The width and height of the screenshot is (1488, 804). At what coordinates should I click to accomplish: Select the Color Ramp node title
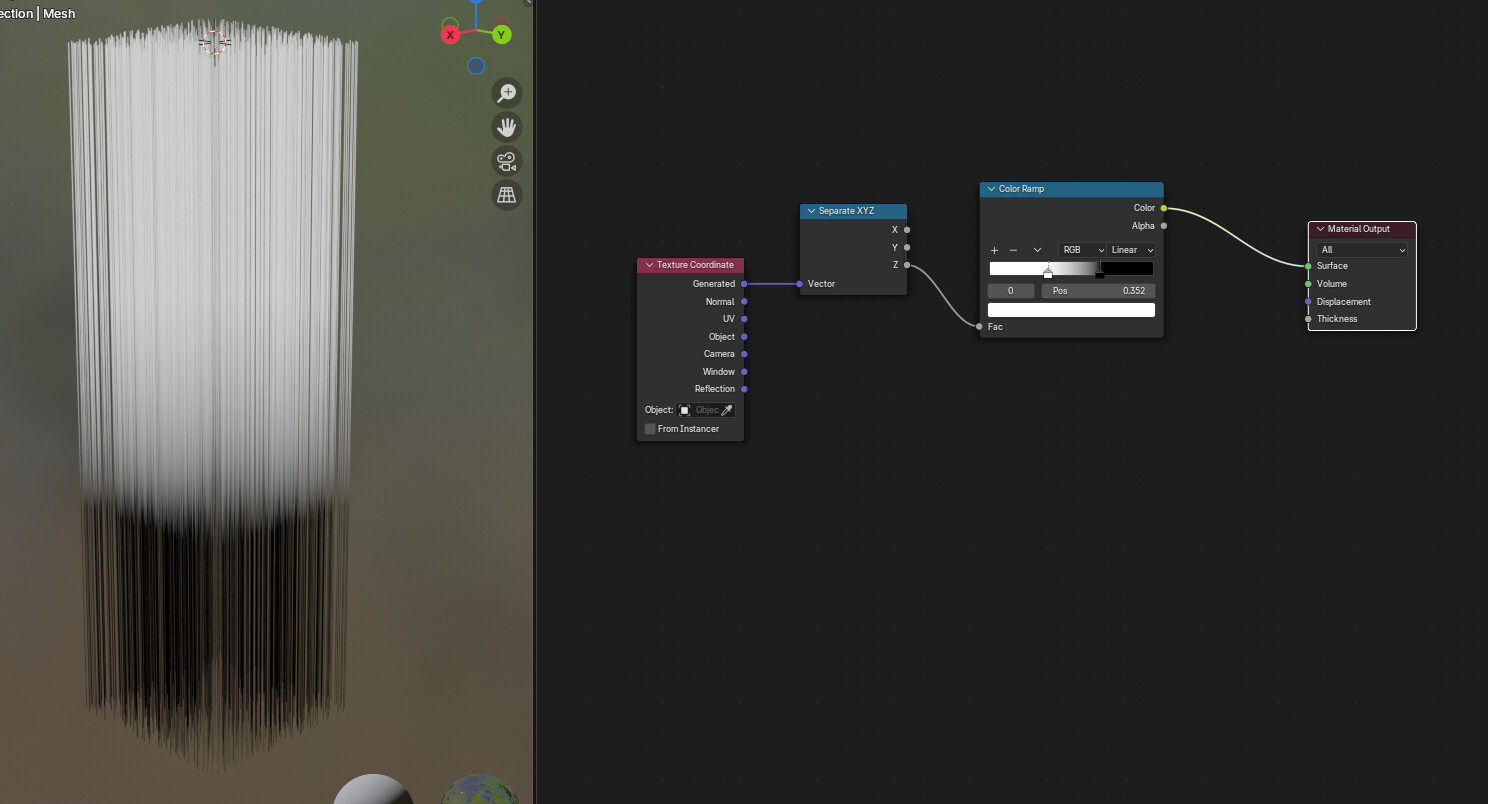(1021, 189)
